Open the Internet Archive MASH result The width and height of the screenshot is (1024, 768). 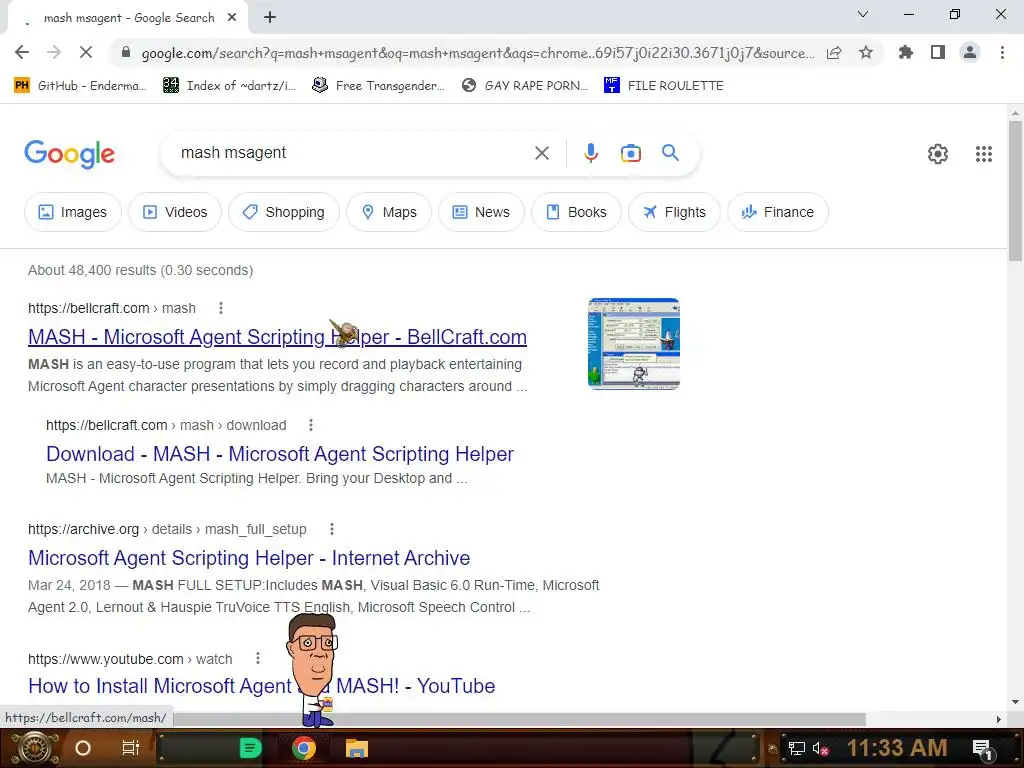(x=249, y=558)
